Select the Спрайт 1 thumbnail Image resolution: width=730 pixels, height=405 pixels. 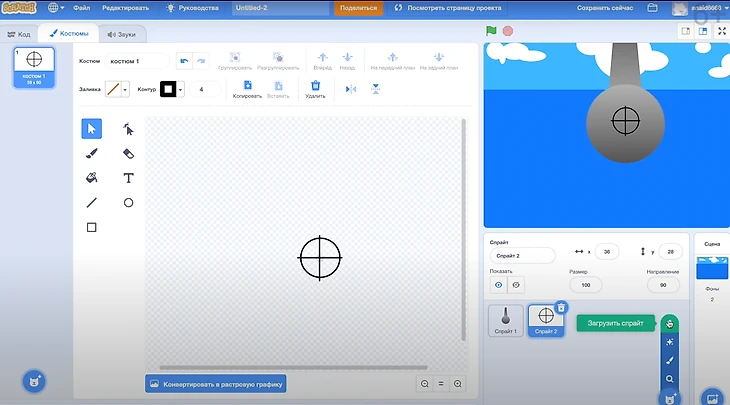pyautogui.click(x=506, y=319)
